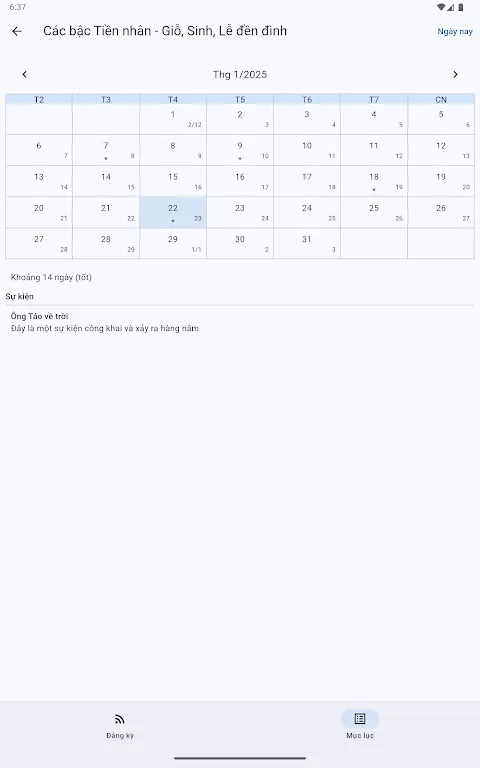Show previous month with left chevron

[24, 74]
